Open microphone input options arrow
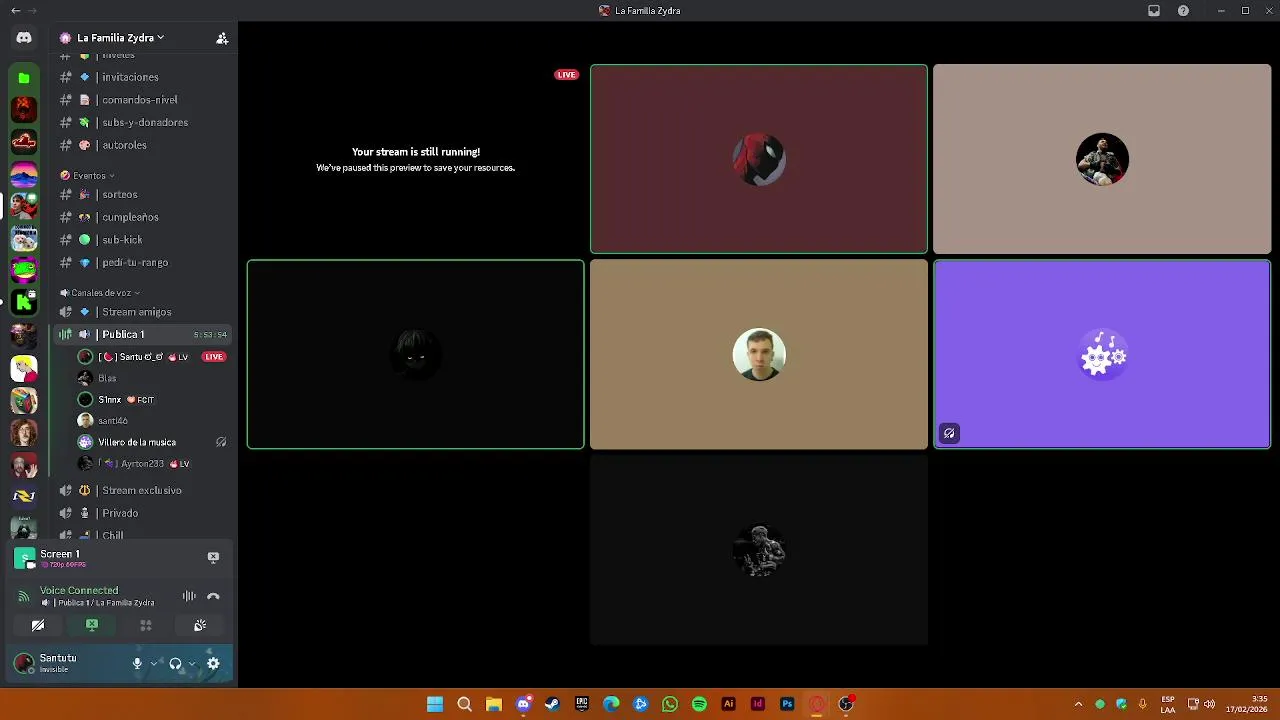1280x720 pixels. [154, 663]
